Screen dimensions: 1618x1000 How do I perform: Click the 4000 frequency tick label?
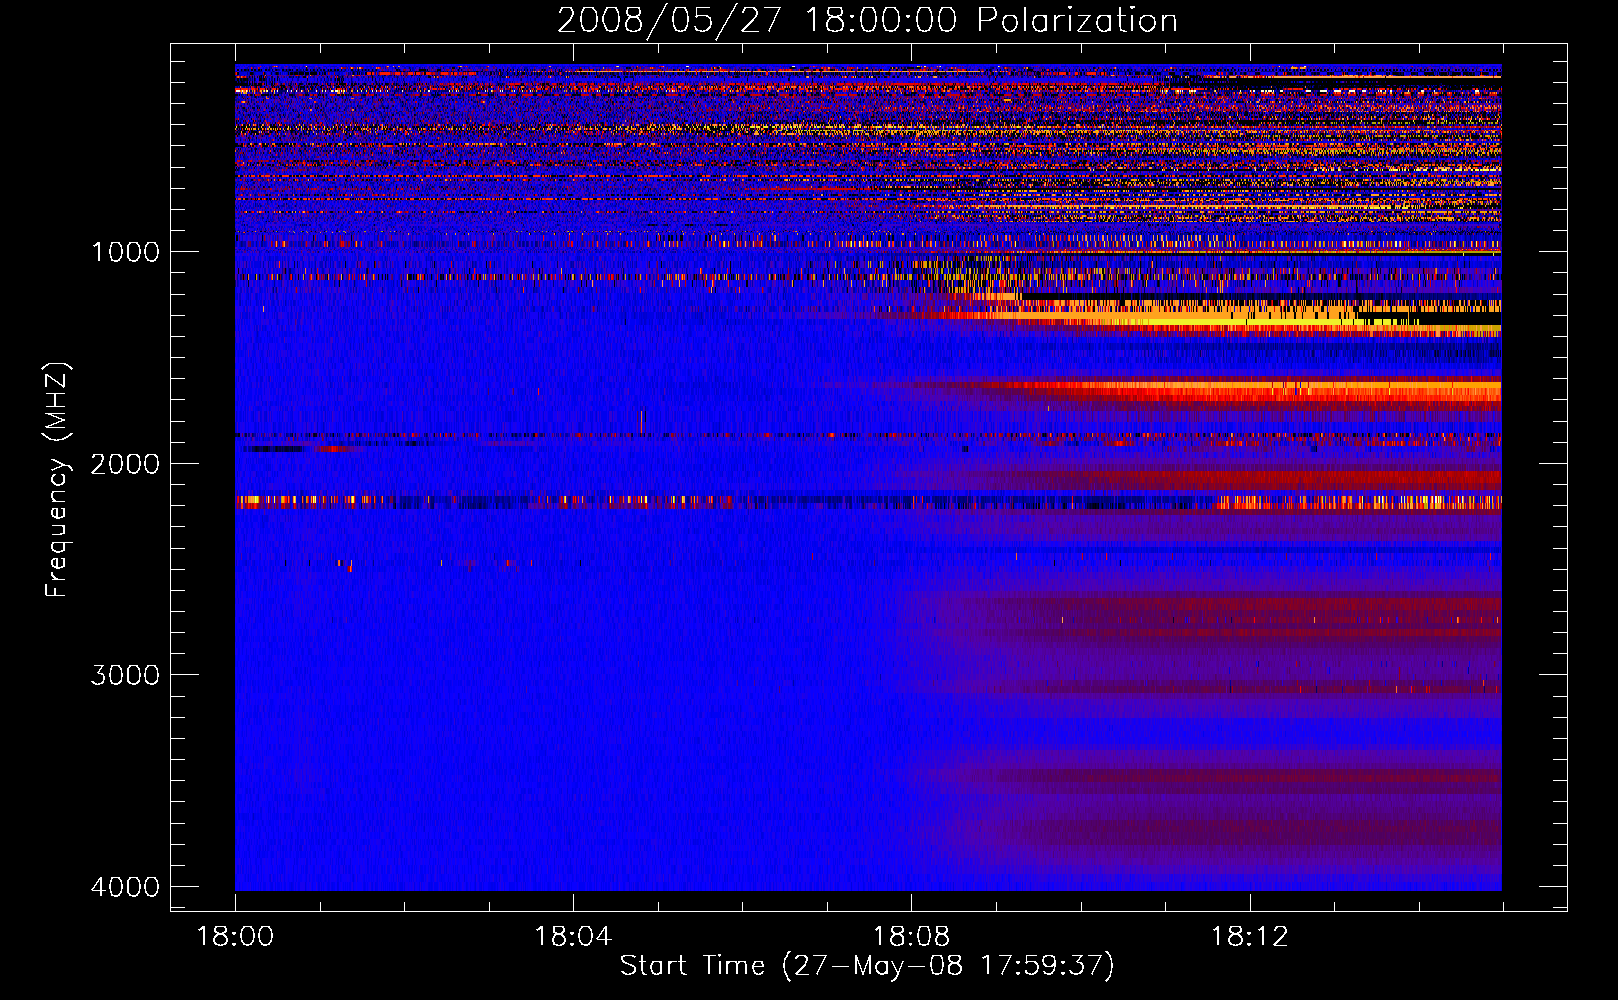[125, 887]
